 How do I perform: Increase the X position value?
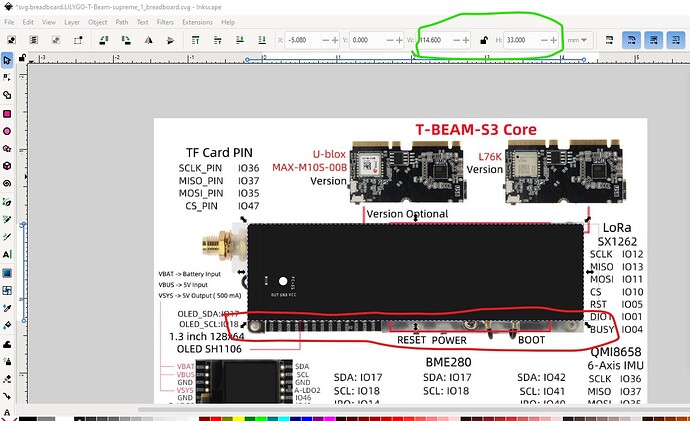335,40
